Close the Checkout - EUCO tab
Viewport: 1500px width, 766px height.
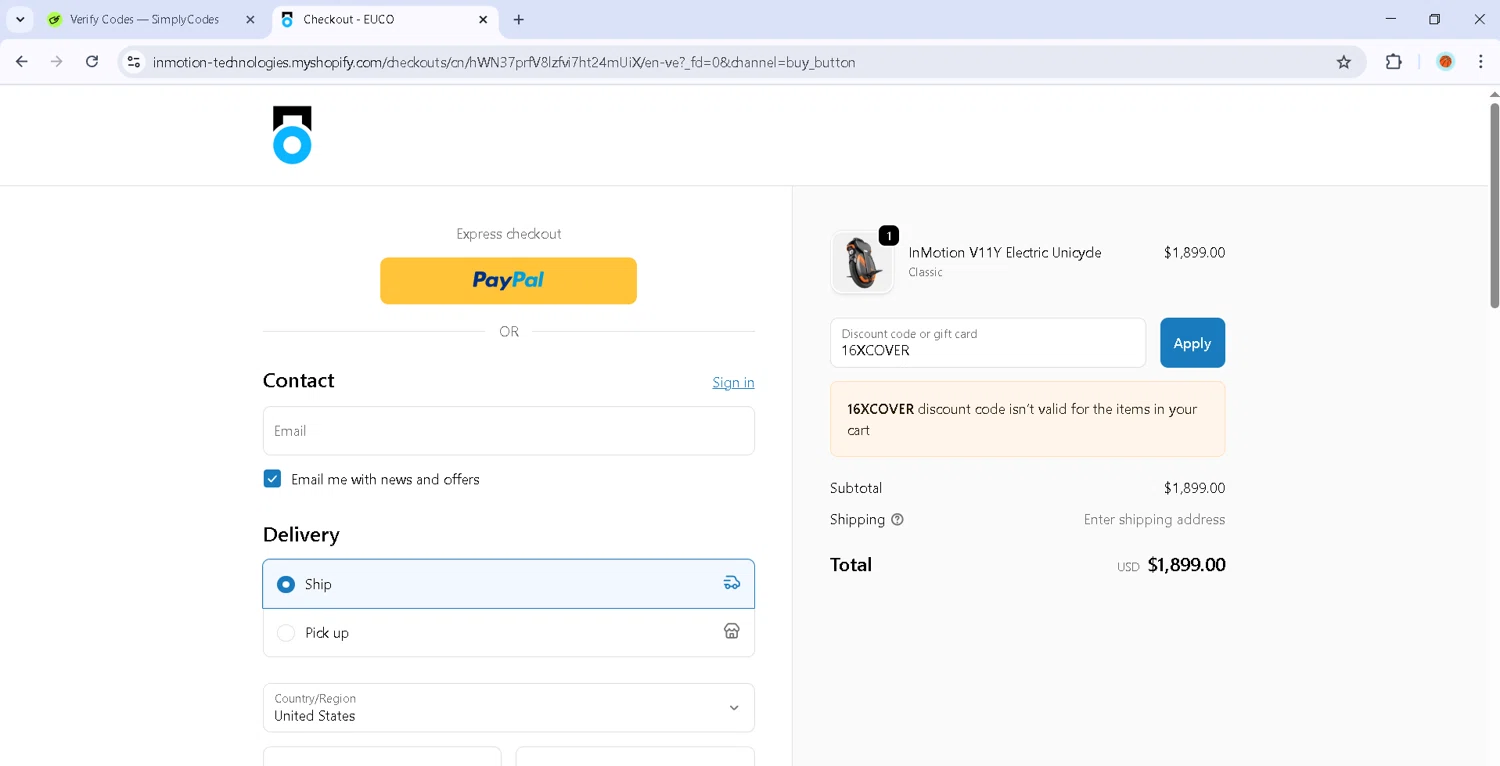click(483, 19)
